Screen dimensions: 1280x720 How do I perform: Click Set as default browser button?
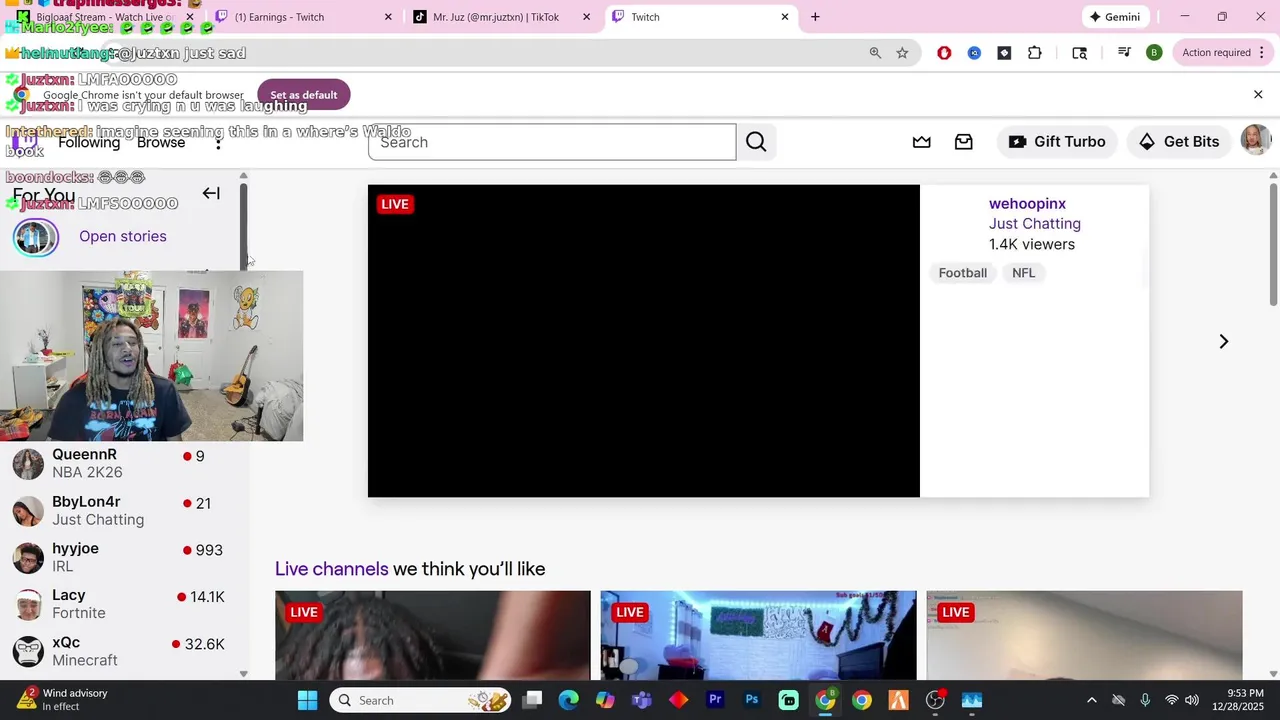pos(304,95)
